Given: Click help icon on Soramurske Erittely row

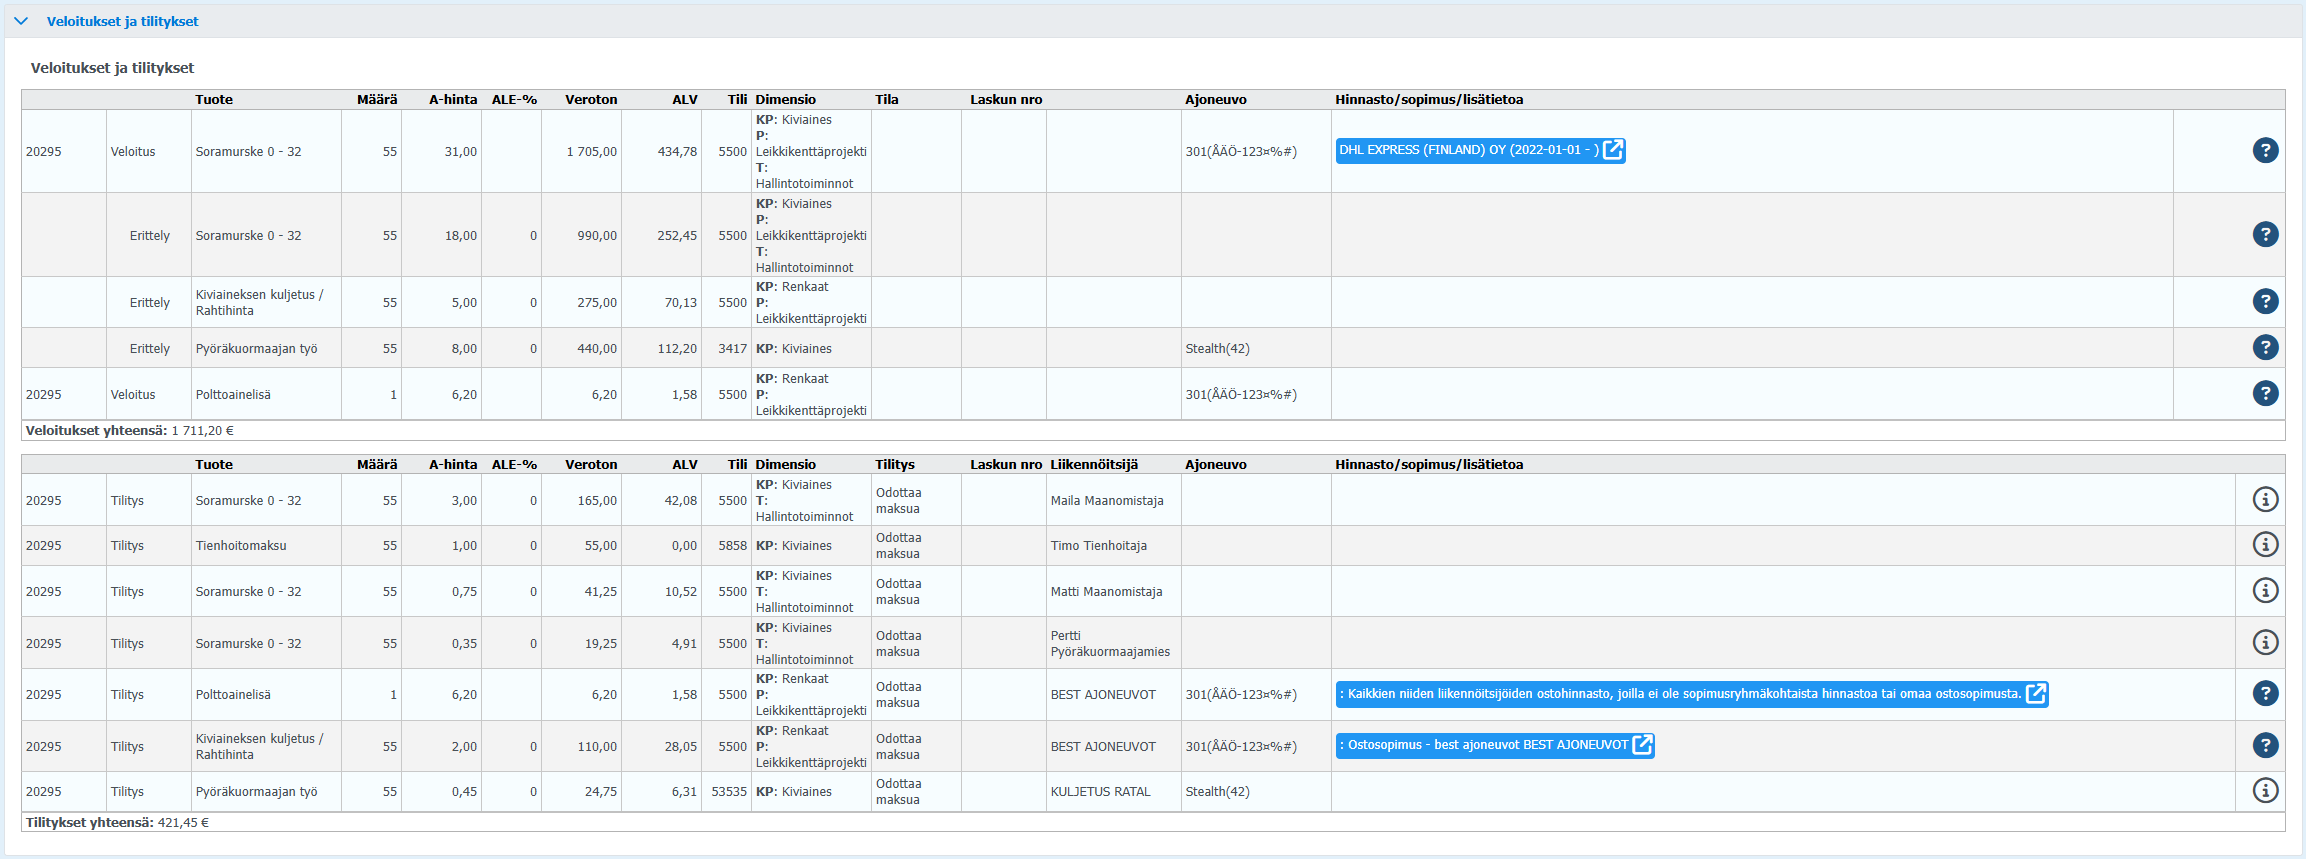Looking at the screenshot, I should pos(2265,234).
